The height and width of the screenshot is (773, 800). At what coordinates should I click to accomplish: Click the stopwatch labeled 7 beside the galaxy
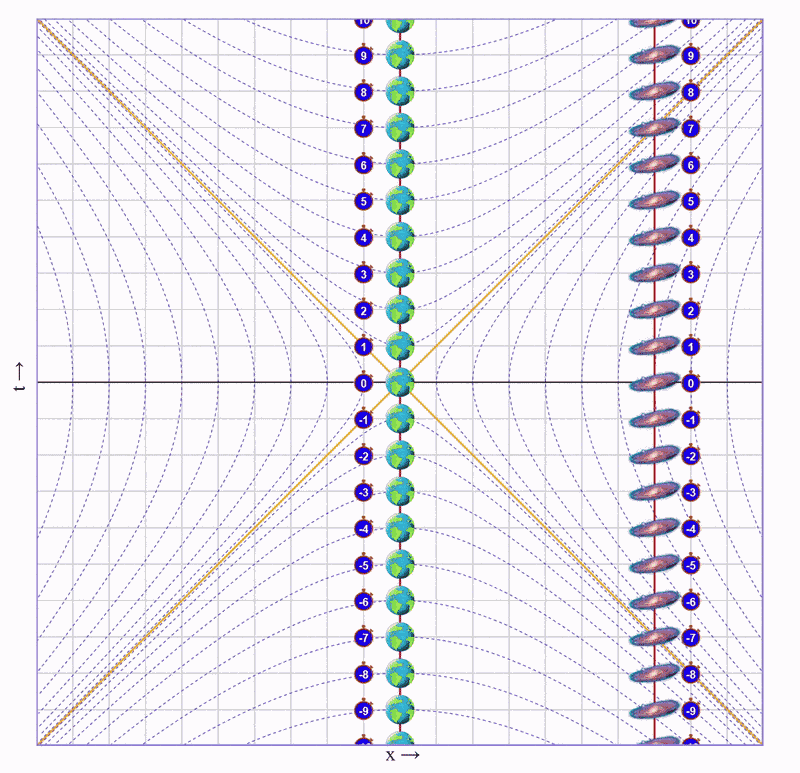click(x=691, y=128)
